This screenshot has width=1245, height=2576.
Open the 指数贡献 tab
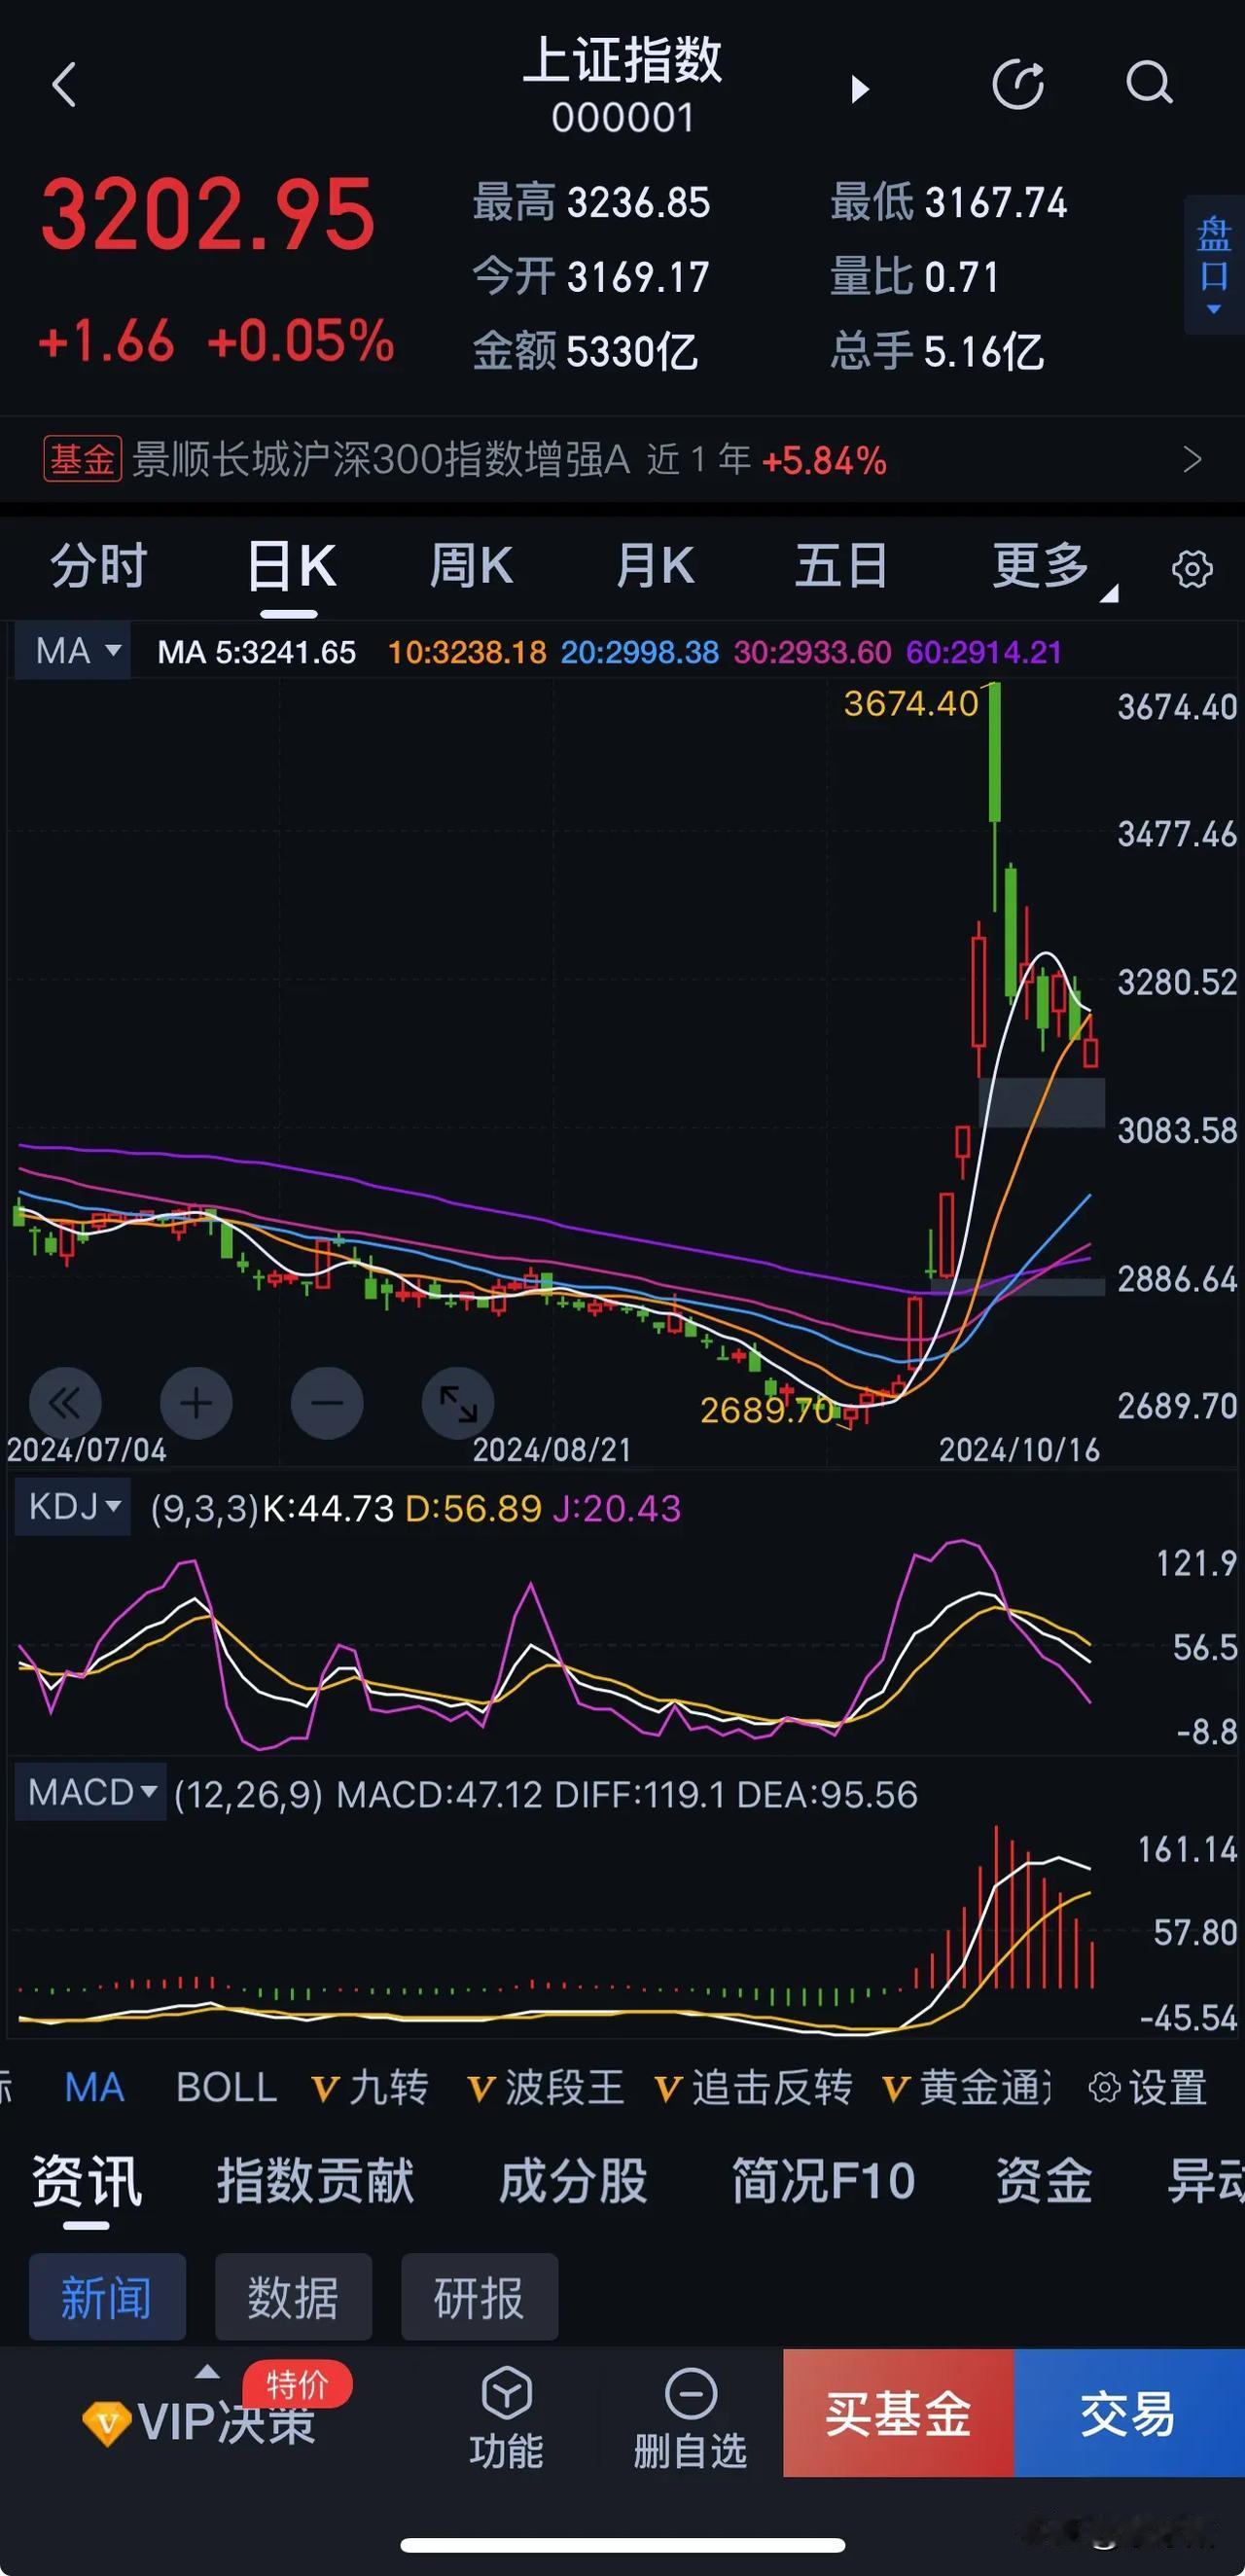click(315, 2181)
